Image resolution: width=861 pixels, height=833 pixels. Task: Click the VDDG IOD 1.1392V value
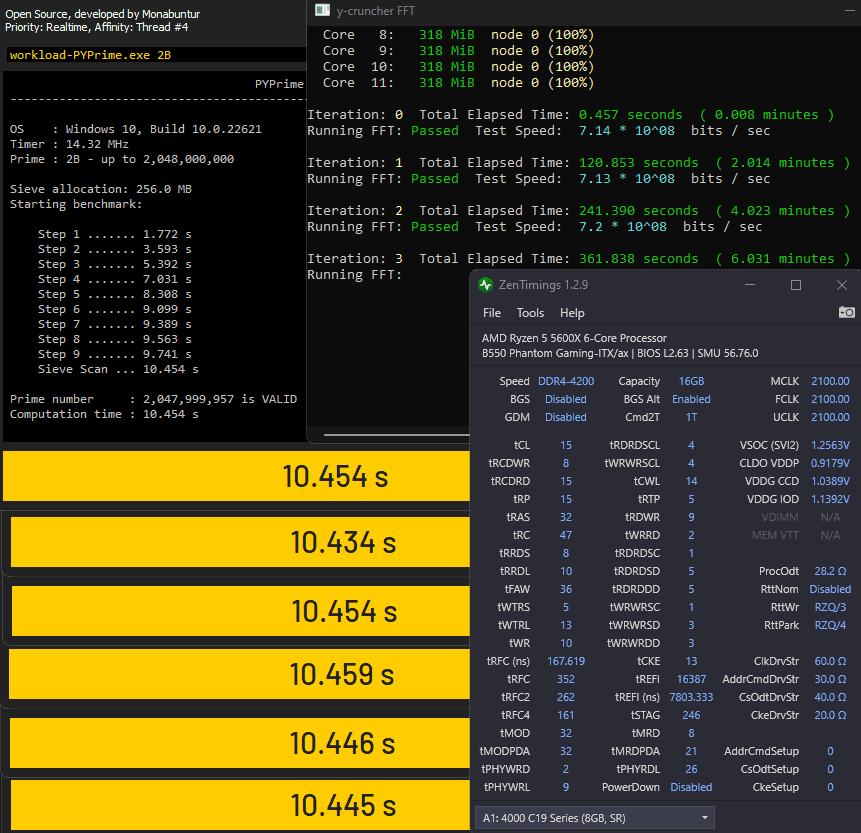tap(830, 499)
